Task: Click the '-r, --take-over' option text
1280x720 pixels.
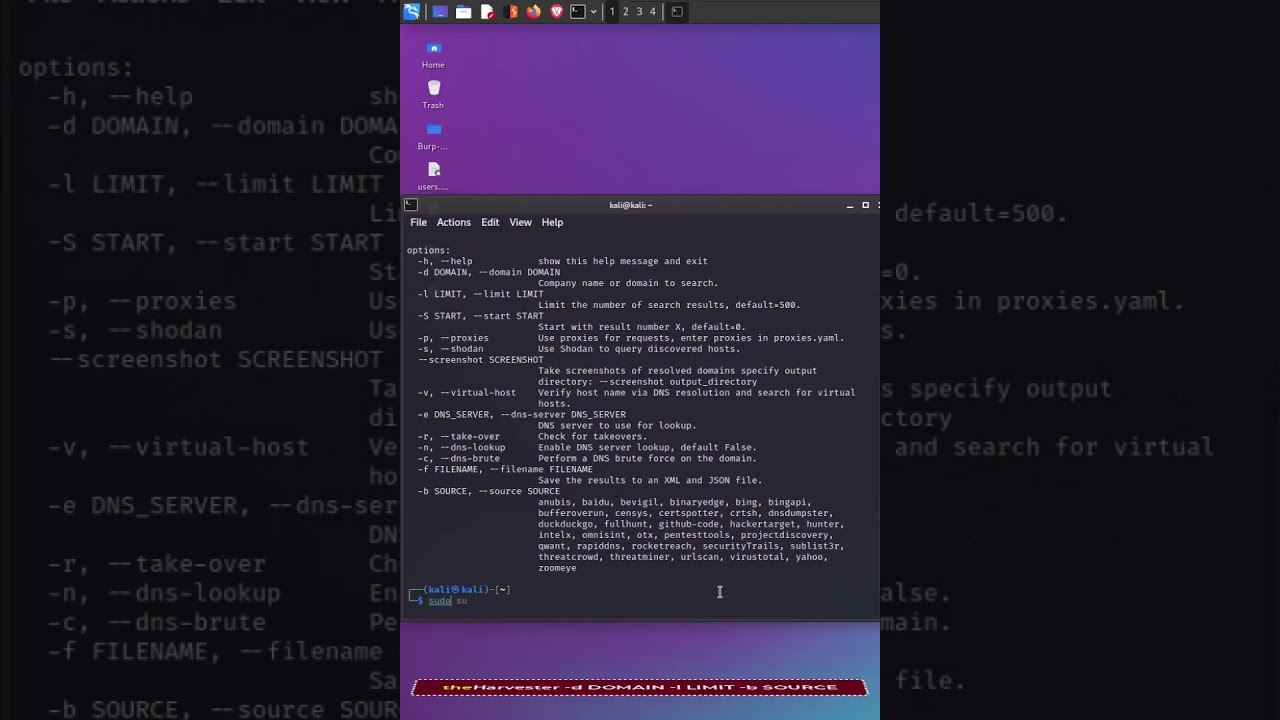Action: tap(459, 437)
